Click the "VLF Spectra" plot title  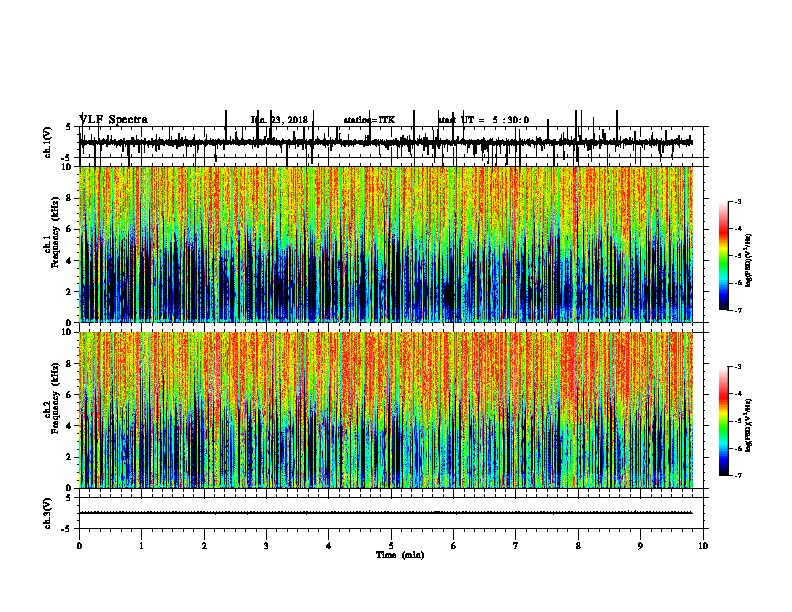tap(113, 120)
